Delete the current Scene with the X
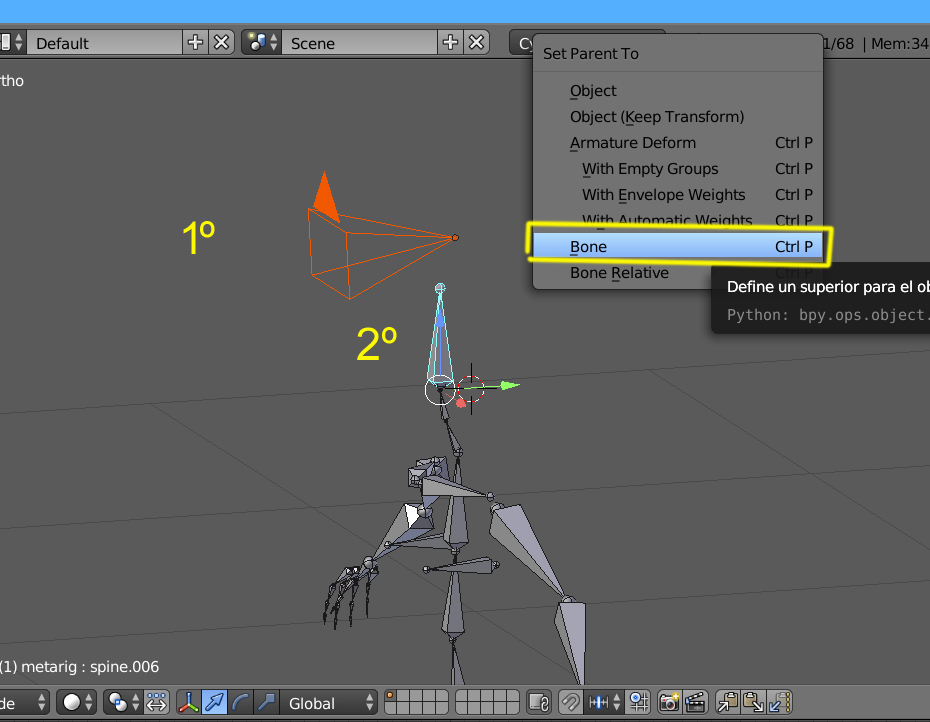930x722 pixels. pos(476,43)
